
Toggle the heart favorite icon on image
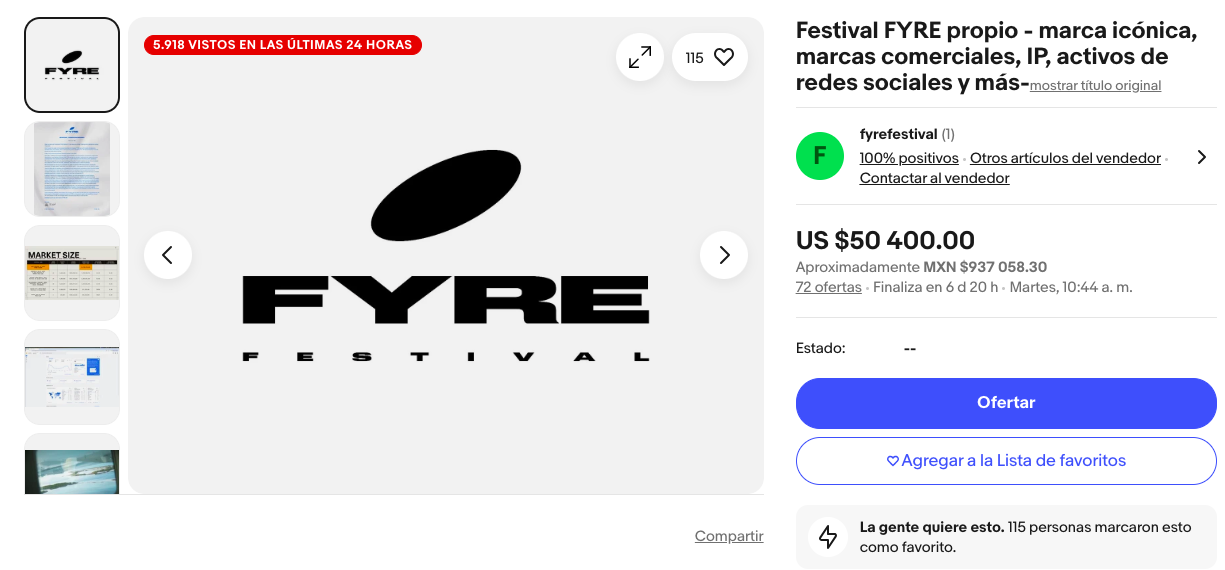click(x=724, y=57)
